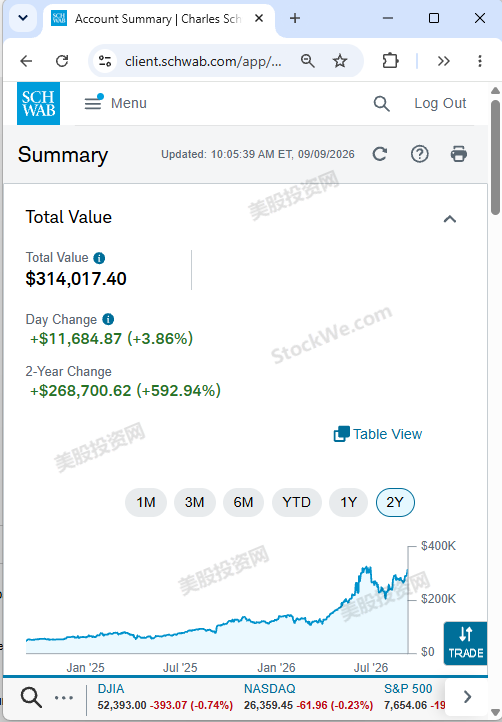
Task: Print the Summary page
Action: tap(459, 154)
